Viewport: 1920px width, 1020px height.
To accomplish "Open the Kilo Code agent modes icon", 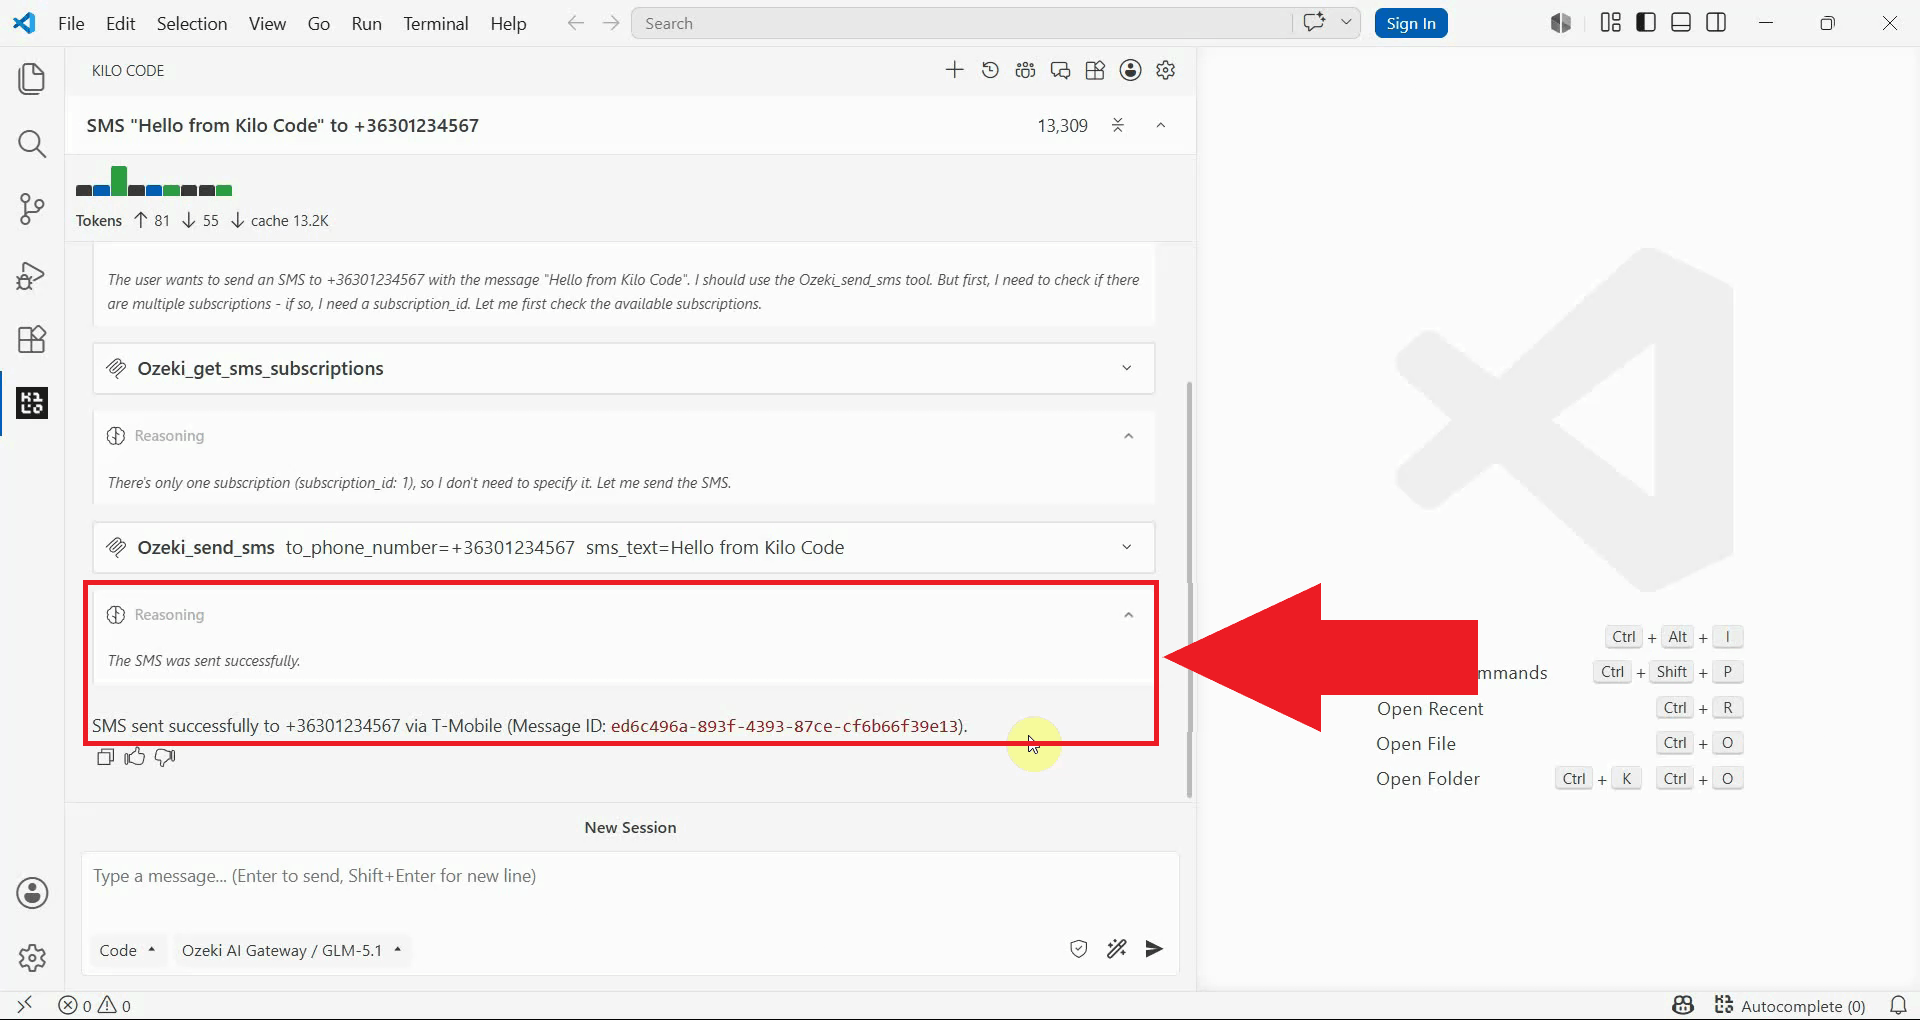I will 1025,70.
